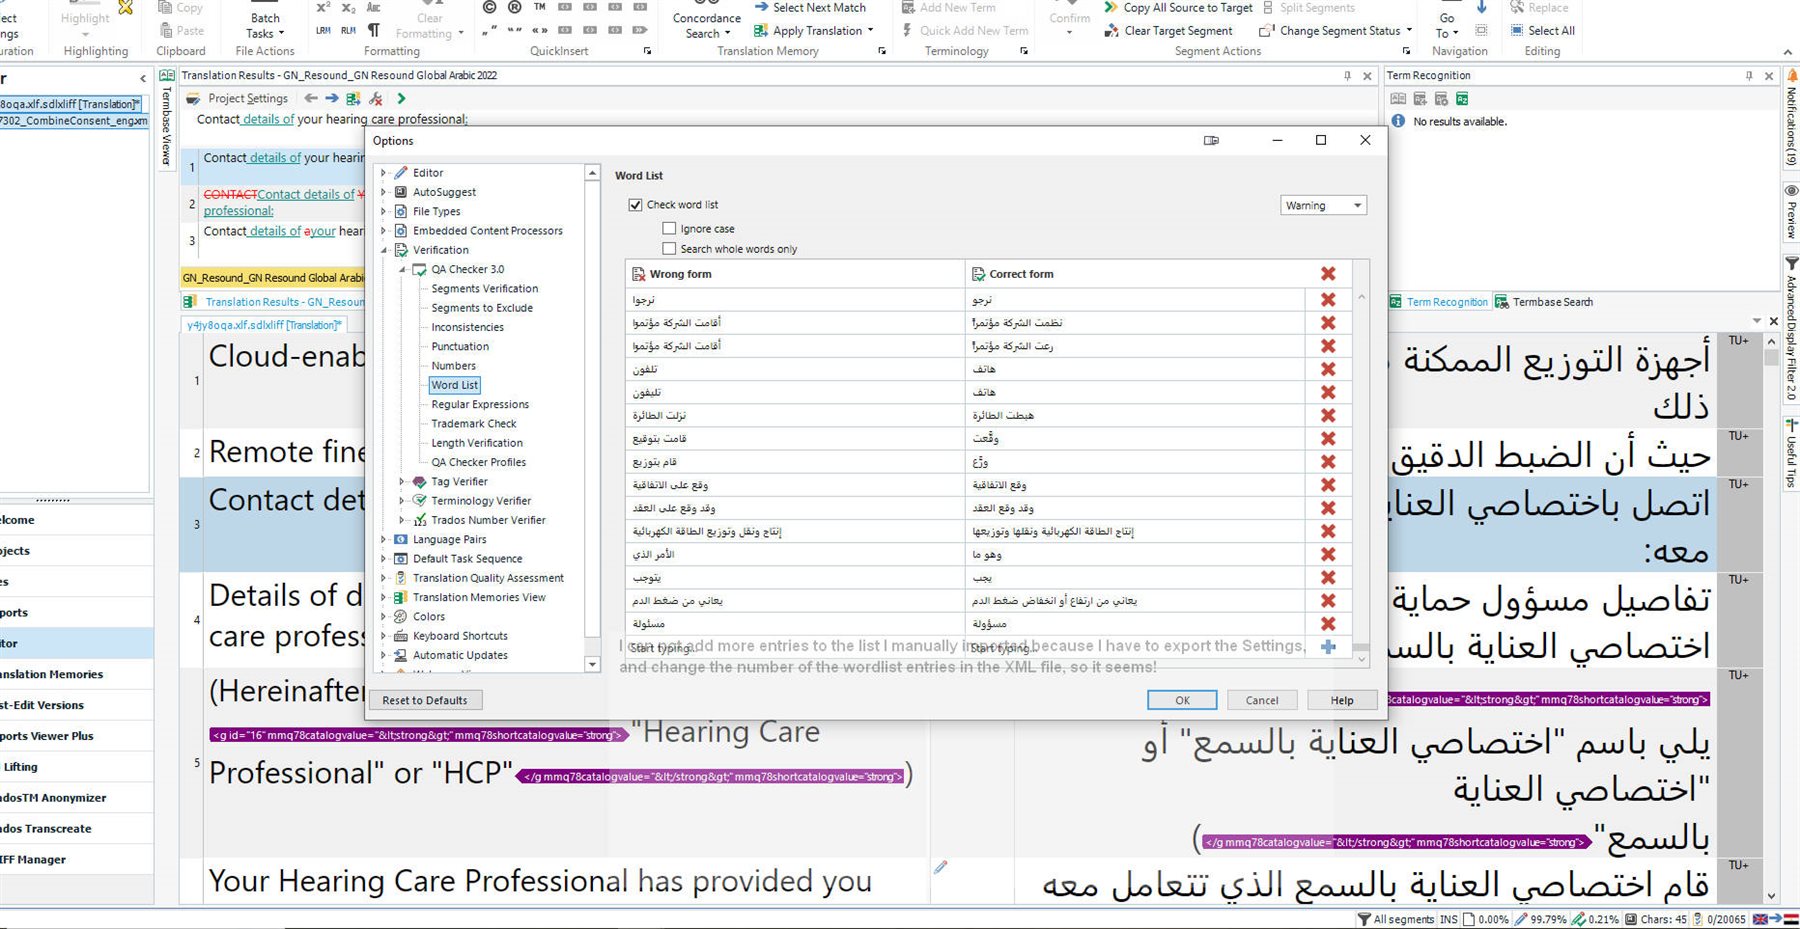Remove the 'بتوجب' word list entry
Image resolution: width=1800 pixels, height=929 pixels.
[1328, 578]
